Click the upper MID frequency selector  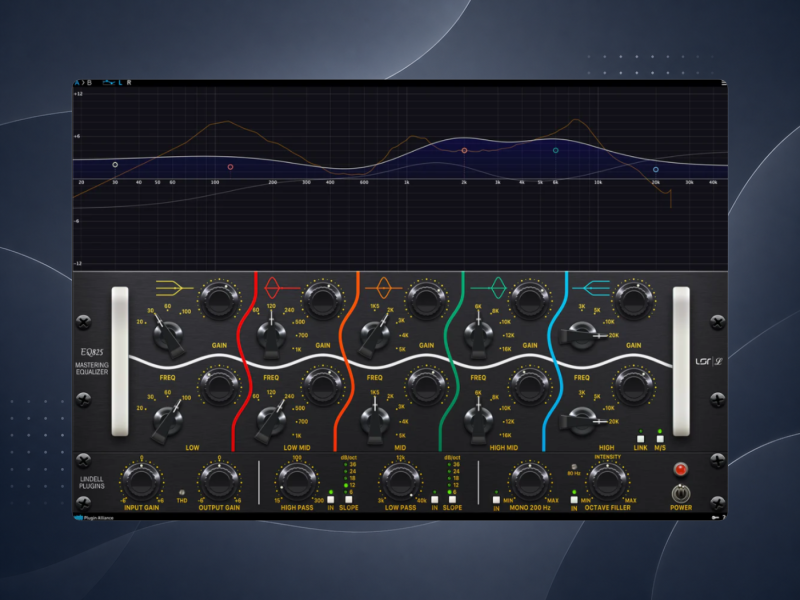375,335
